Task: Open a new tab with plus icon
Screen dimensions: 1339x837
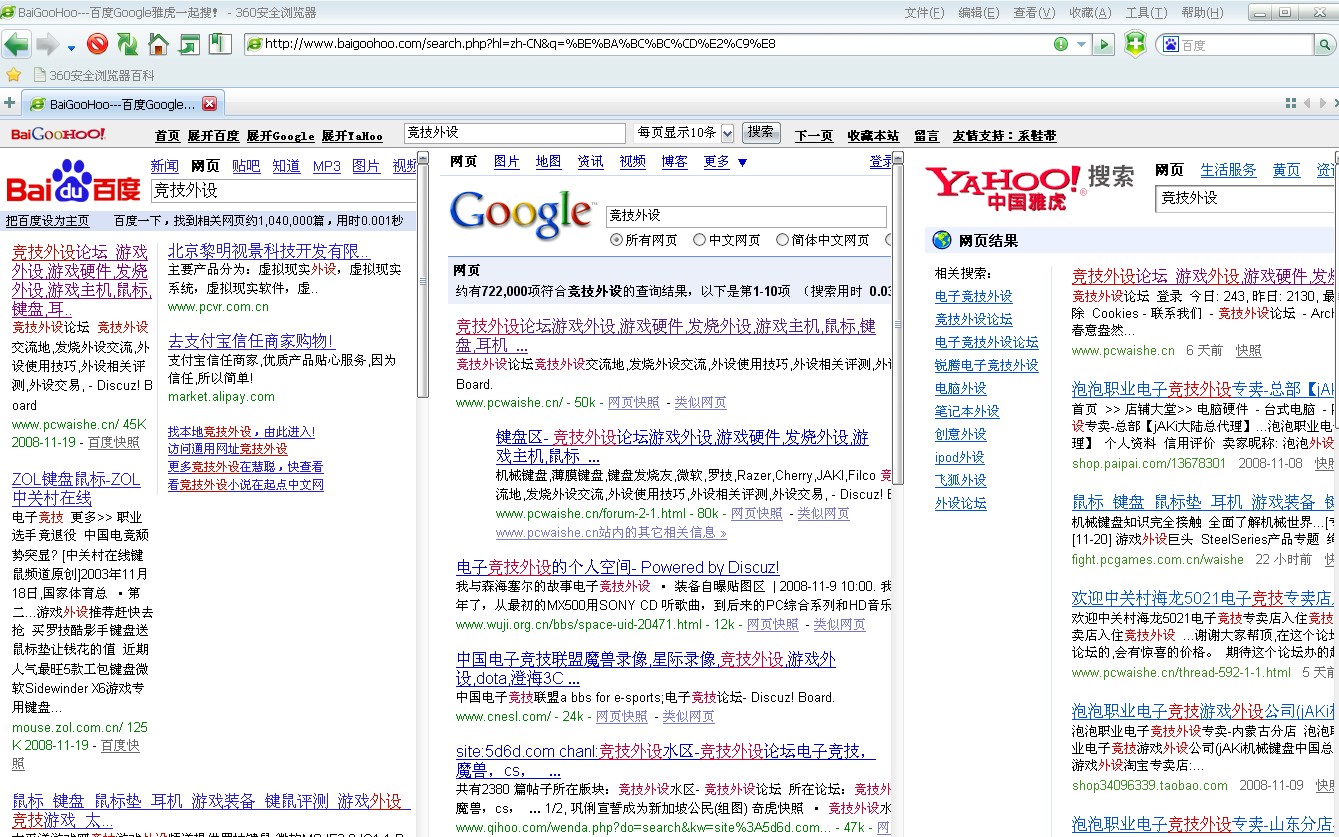Action: point(9,103)
